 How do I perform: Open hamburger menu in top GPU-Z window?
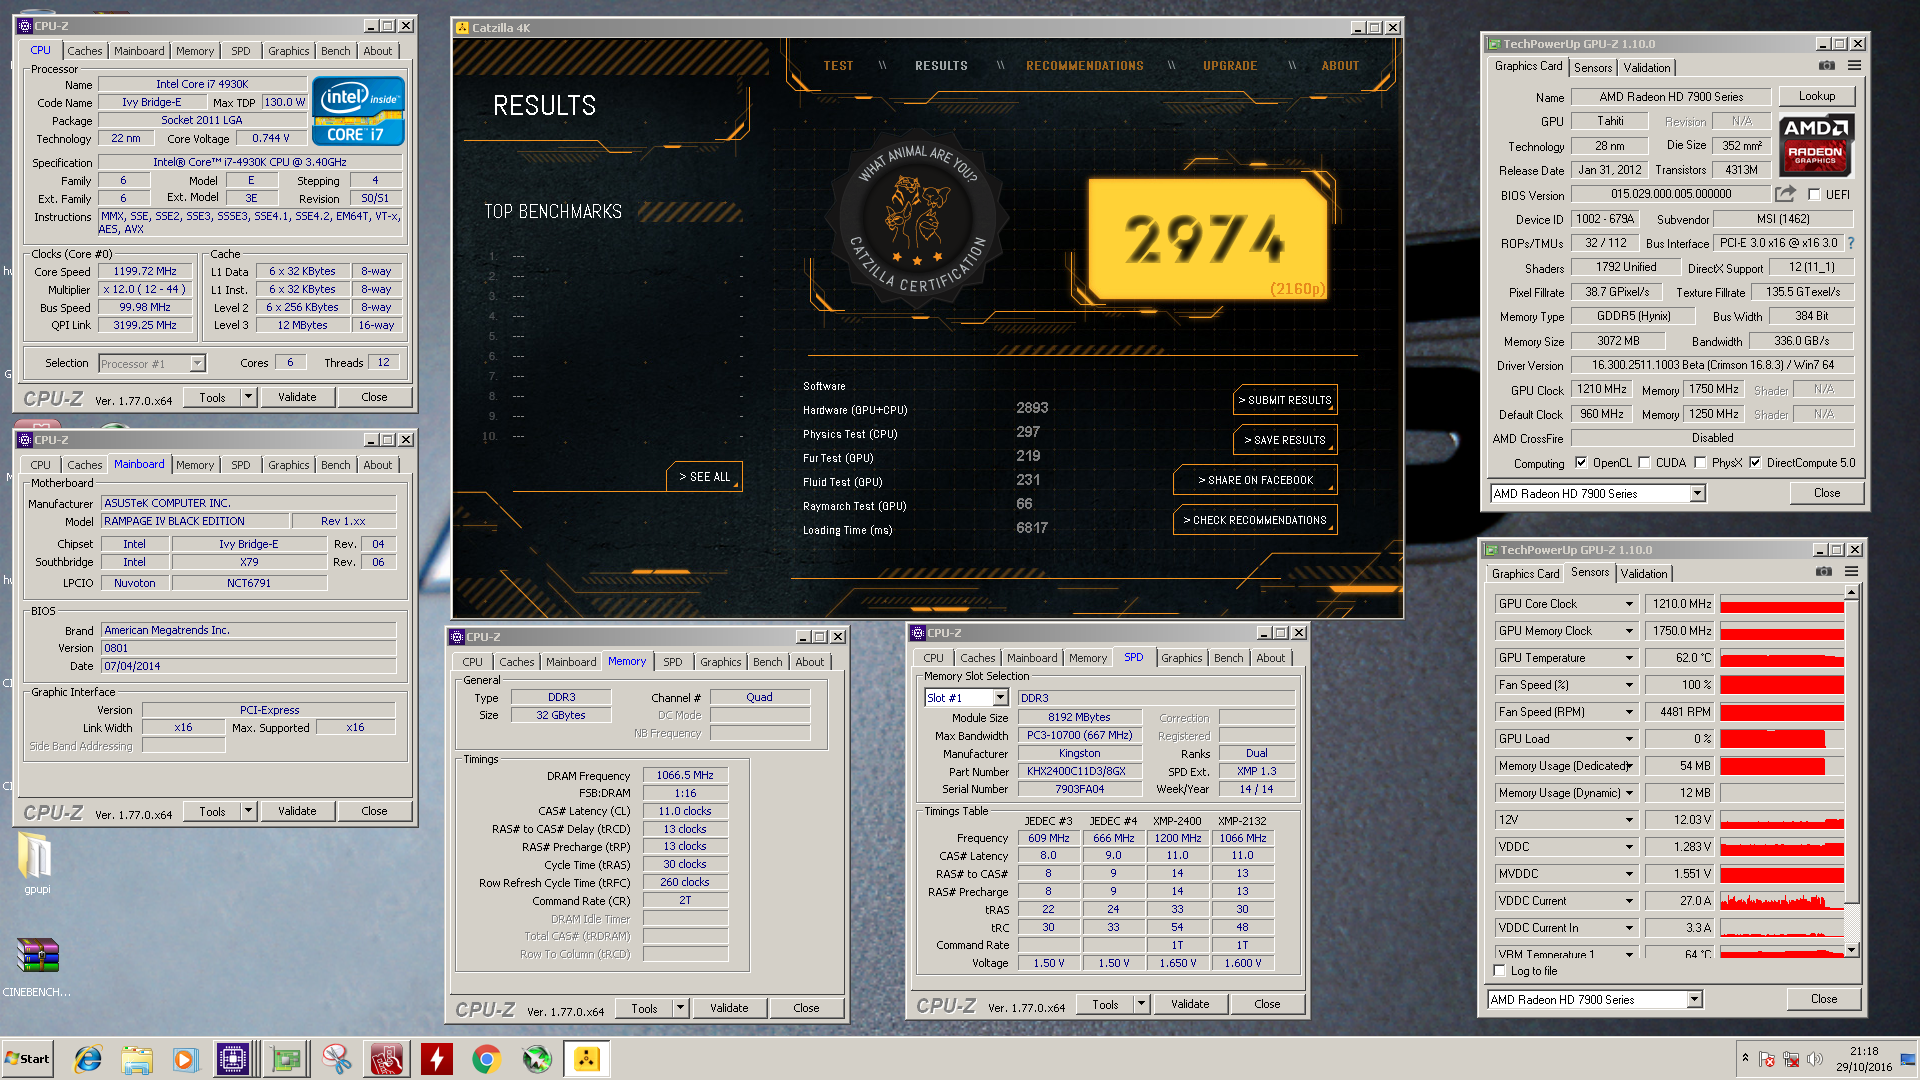point(1854,66)
